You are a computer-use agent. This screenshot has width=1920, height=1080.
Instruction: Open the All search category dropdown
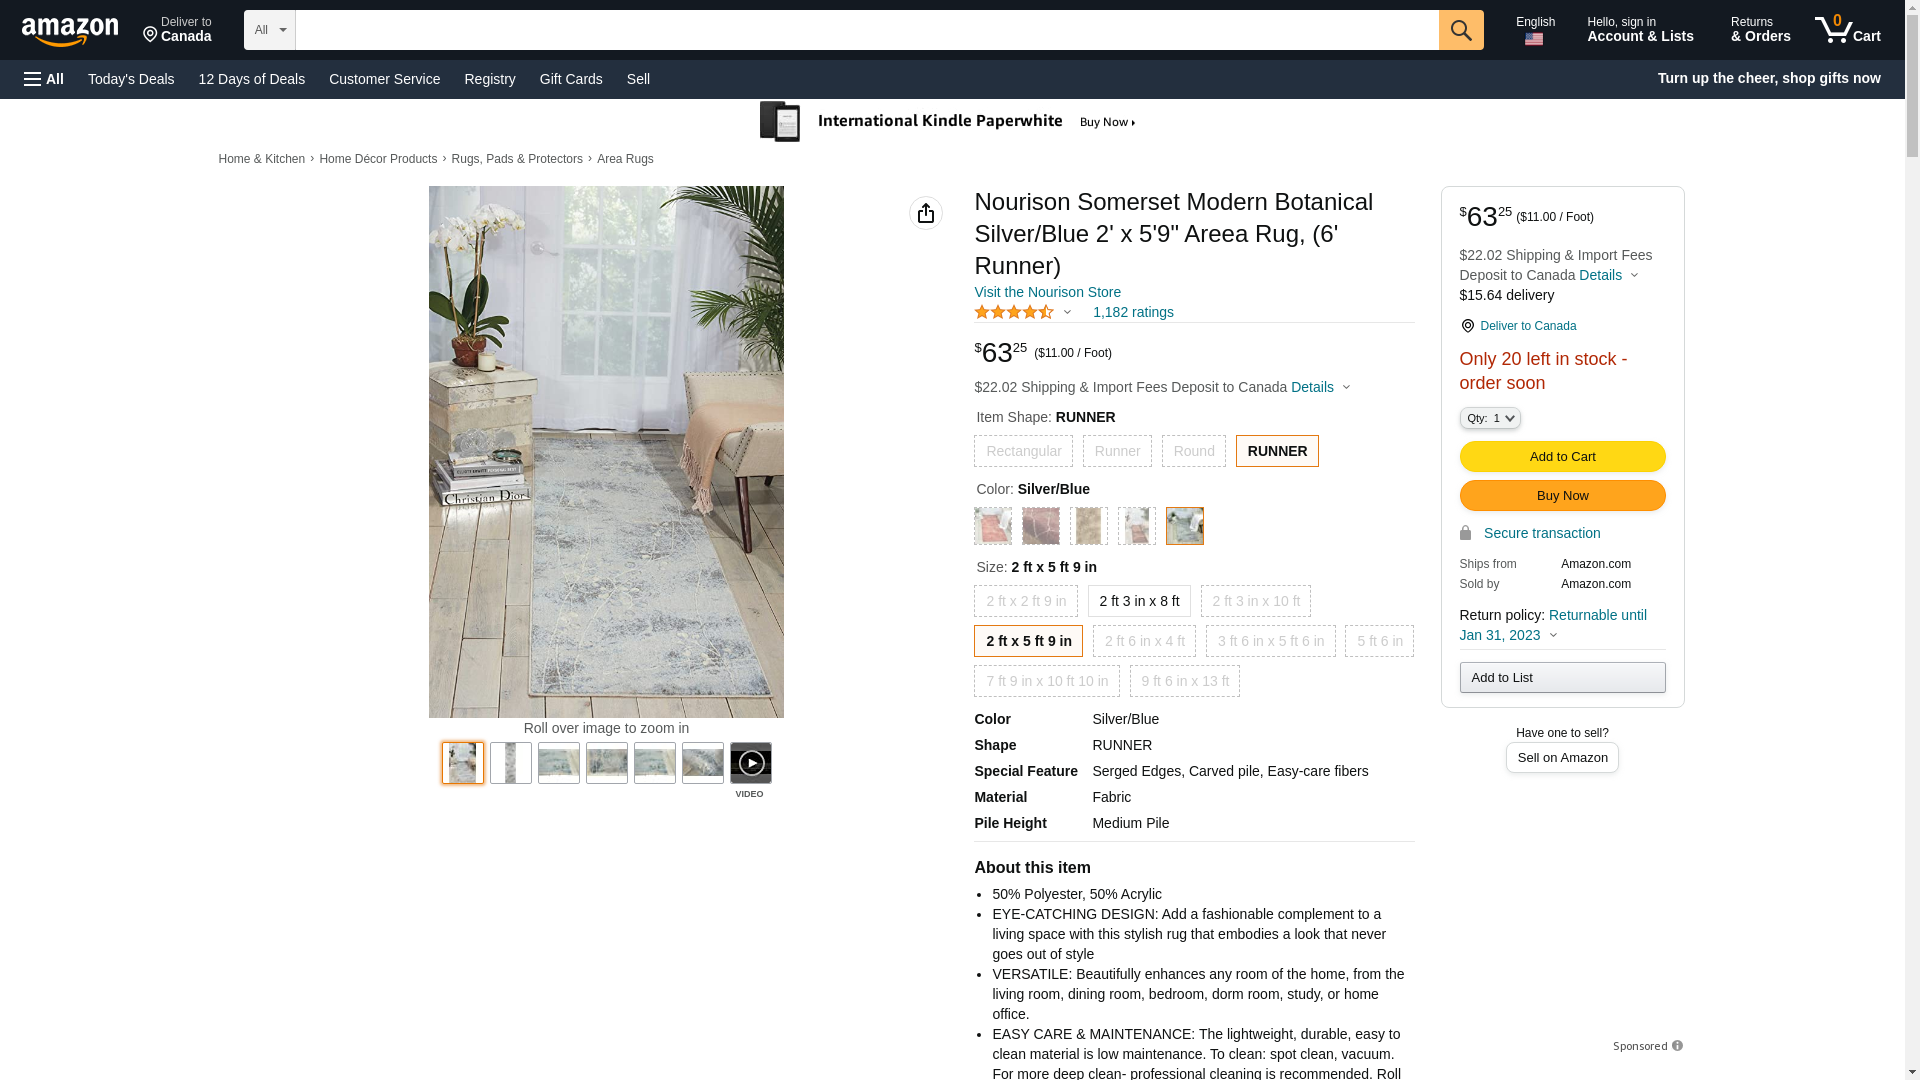pos(270,30)
